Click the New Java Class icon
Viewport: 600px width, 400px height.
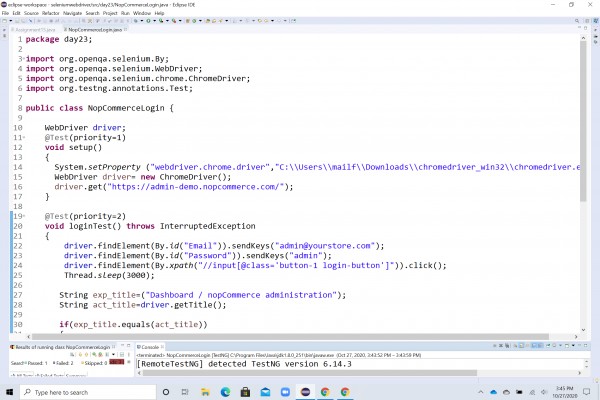point(194,21)
